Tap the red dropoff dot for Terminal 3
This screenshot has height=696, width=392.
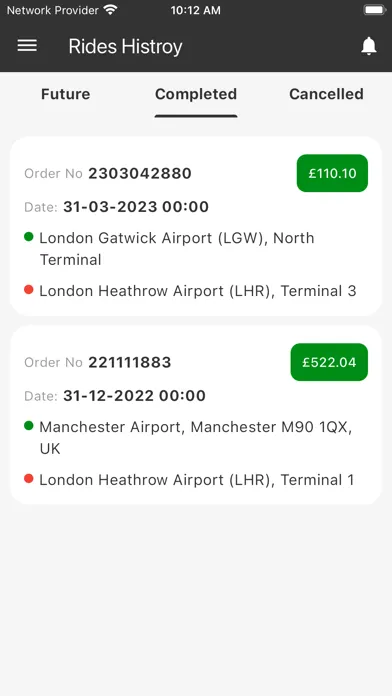pyautogui.click(x=29, y=290)
